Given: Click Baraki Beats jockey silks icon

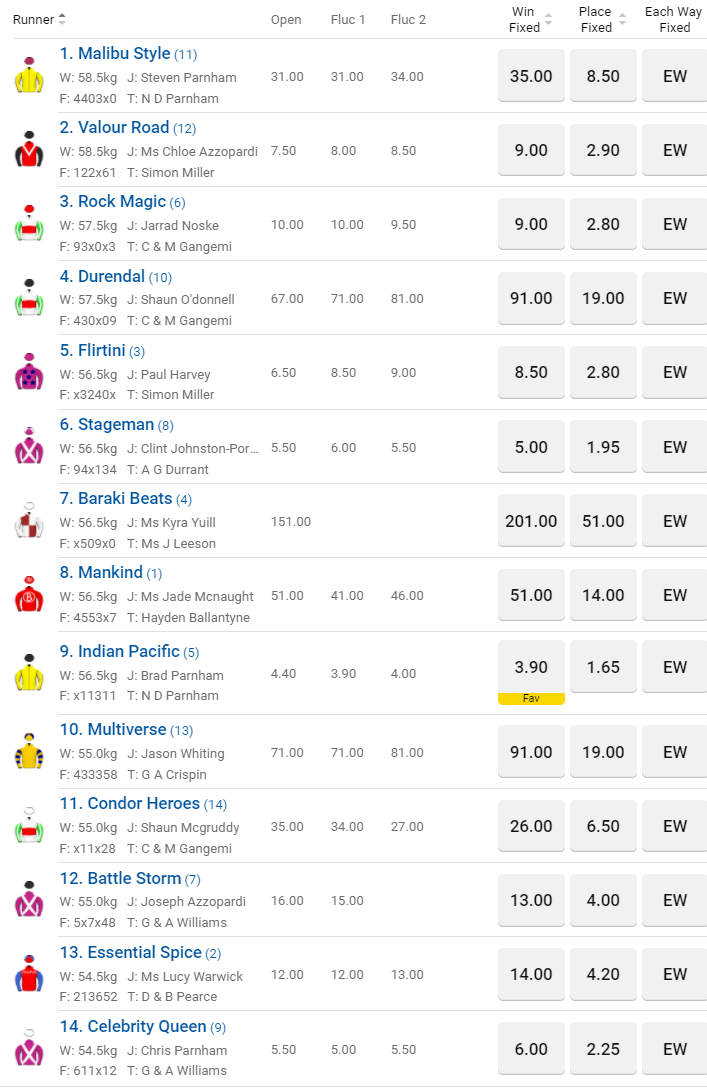Looking at the screenshot, I should [x=30, y=521].
